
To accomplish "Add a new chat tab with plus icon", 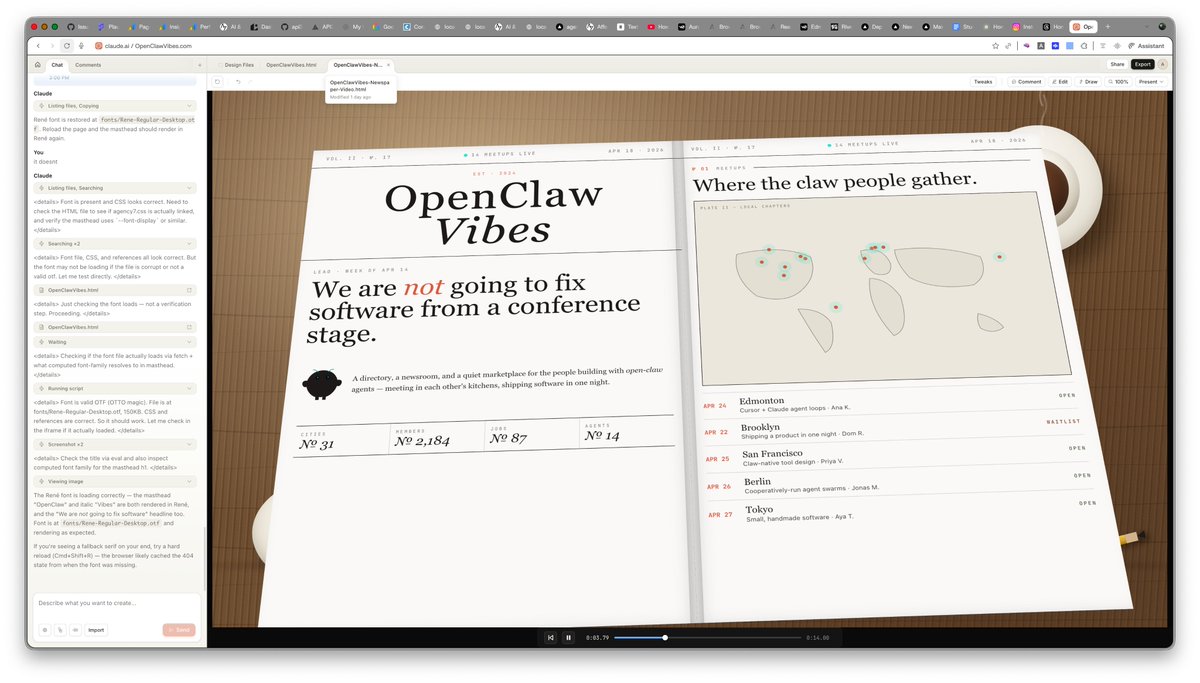I will pos(199,64).
